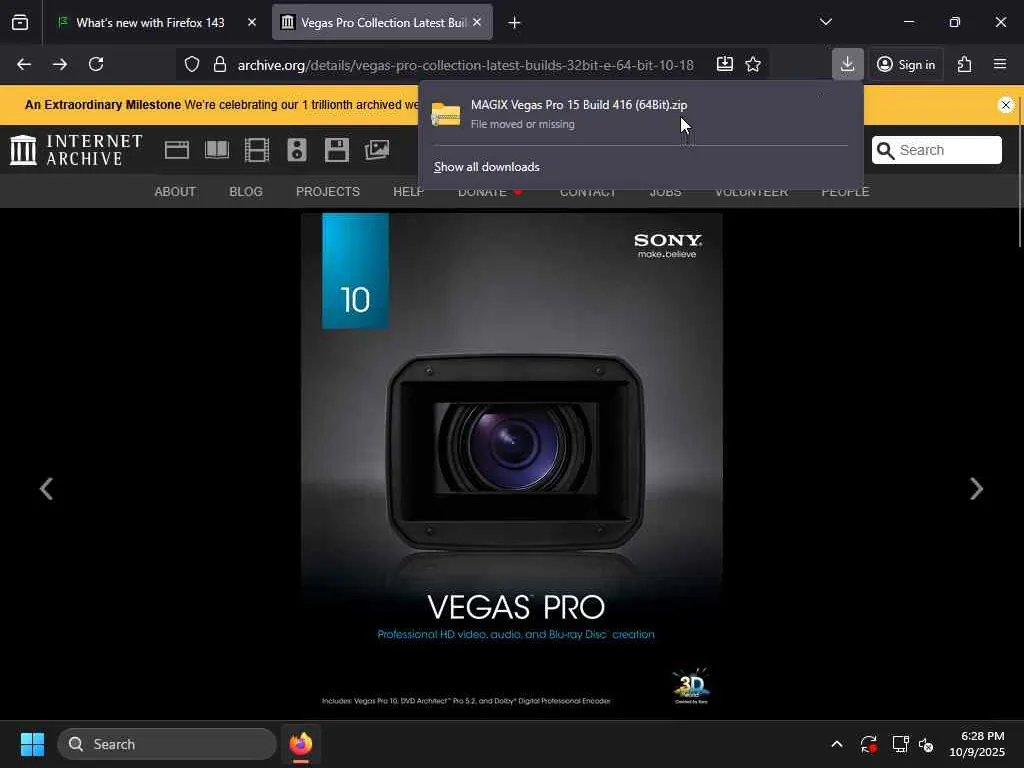Toggle the Downloads toolbar button

(x=848, y=64)
